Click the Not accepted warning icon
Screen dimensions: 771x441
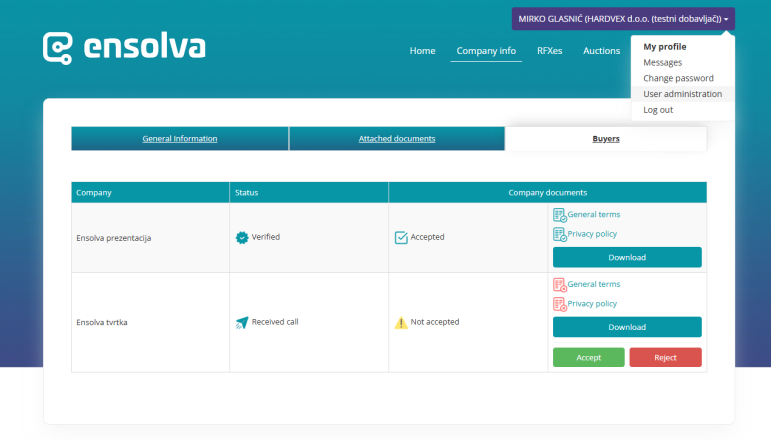click(401, 322)
